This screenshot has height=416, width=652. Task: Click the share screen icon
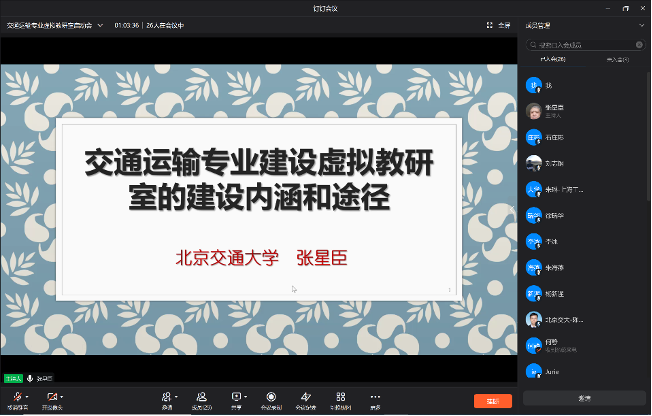(236, 397)
